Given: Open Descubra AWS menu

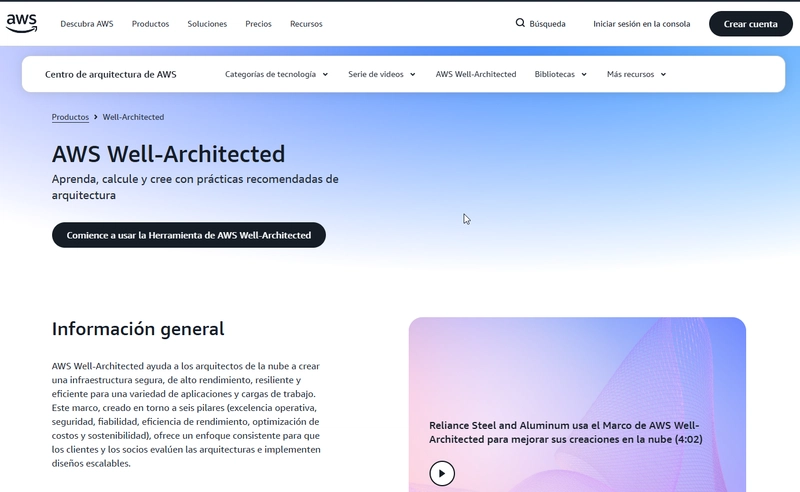Looking at the screenshot, I should 87,24.
